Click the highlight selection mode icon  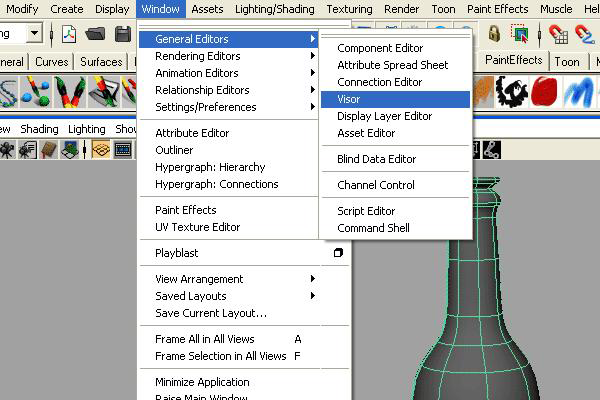point(519,33)
